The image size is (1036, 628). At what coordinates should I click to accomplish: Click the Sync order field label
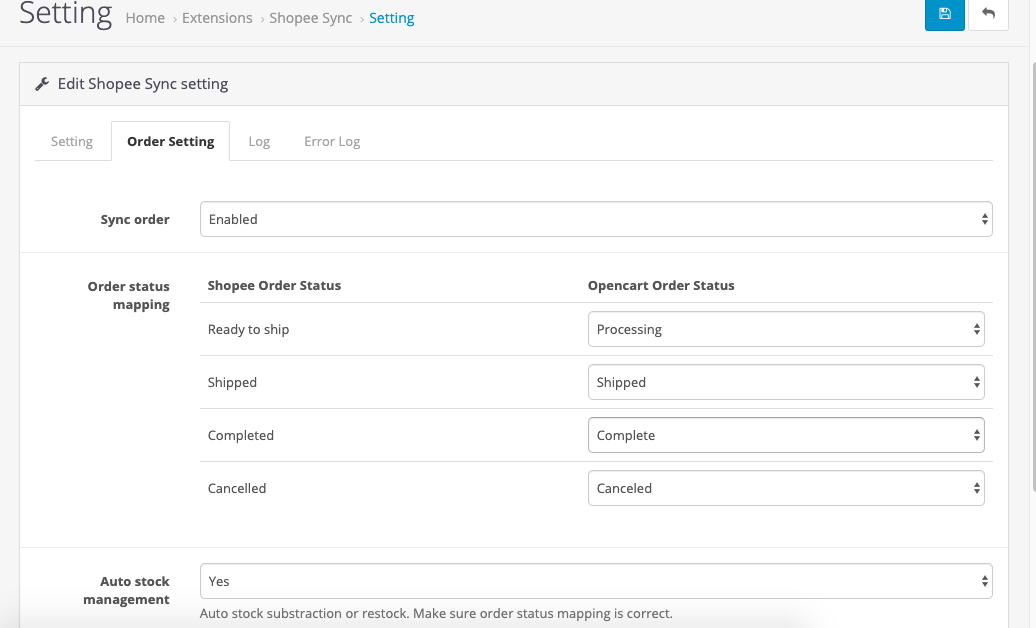pyautogui.click(x=135, y=219)
